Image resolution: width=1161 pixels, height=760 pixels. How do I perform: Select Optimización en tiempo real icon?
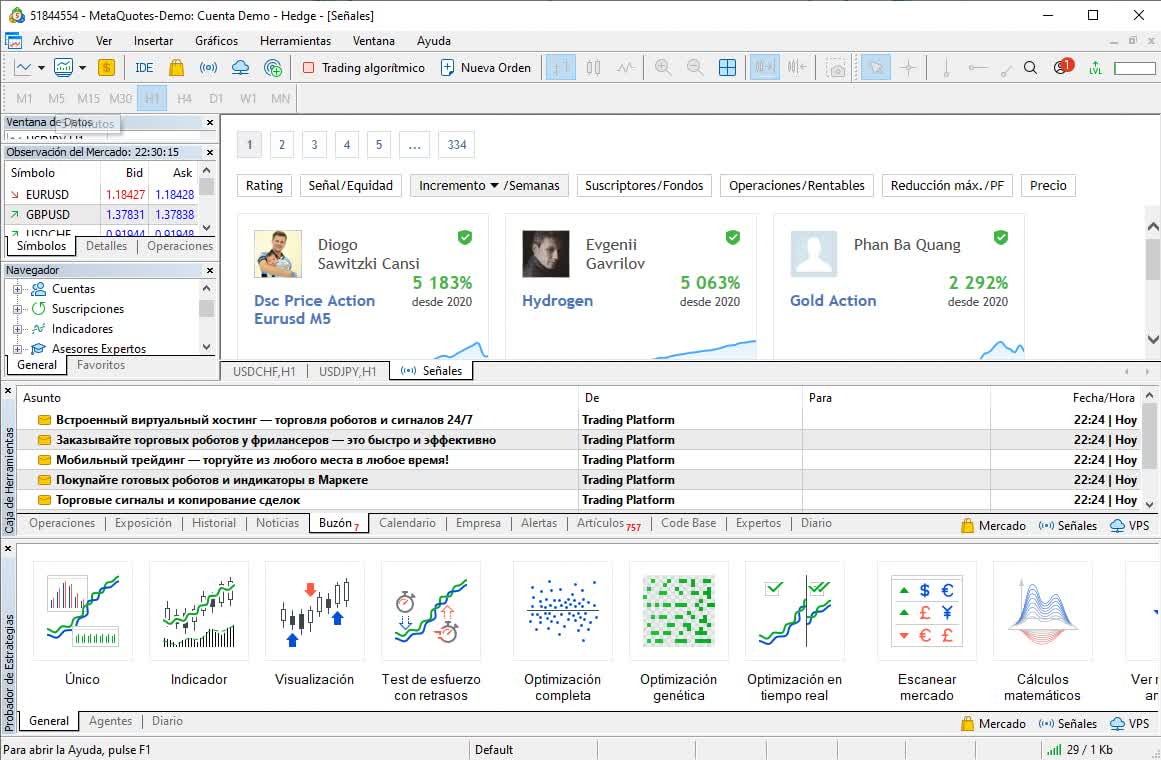click(x=794, y=611)
